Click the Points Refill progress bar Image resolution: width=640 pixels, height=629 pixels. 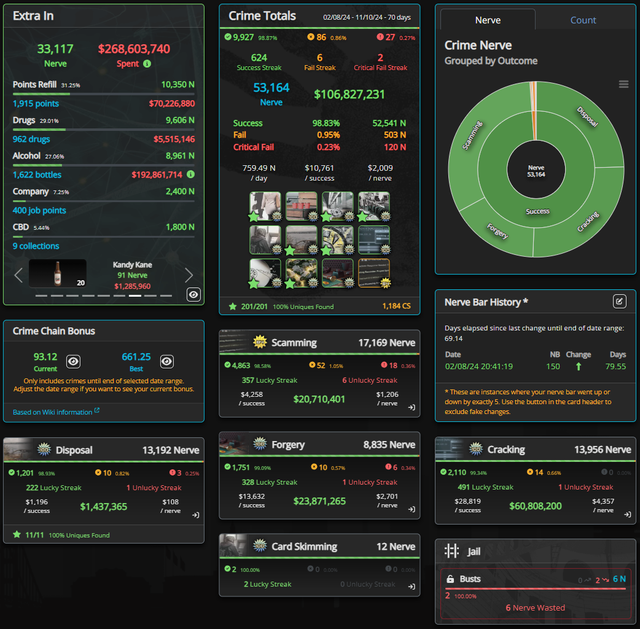(104, 94)
